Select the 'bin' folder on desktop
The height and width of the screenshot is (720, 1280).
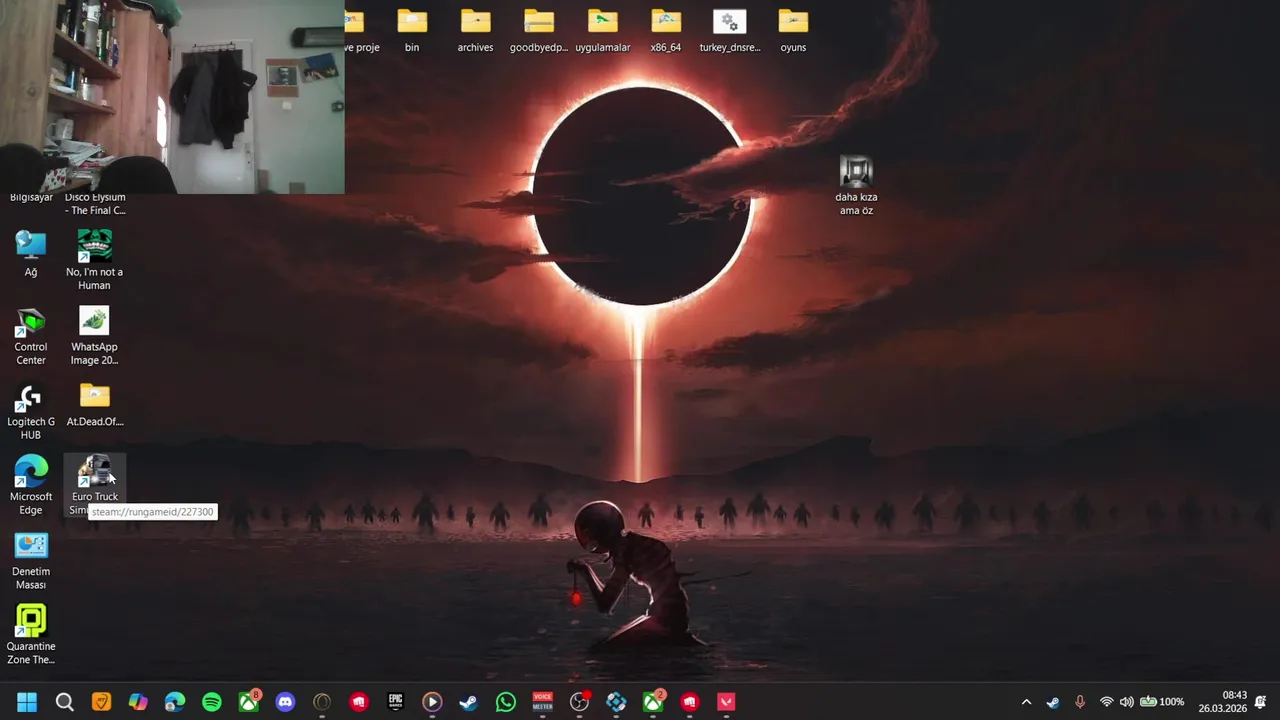click(412, 30)
